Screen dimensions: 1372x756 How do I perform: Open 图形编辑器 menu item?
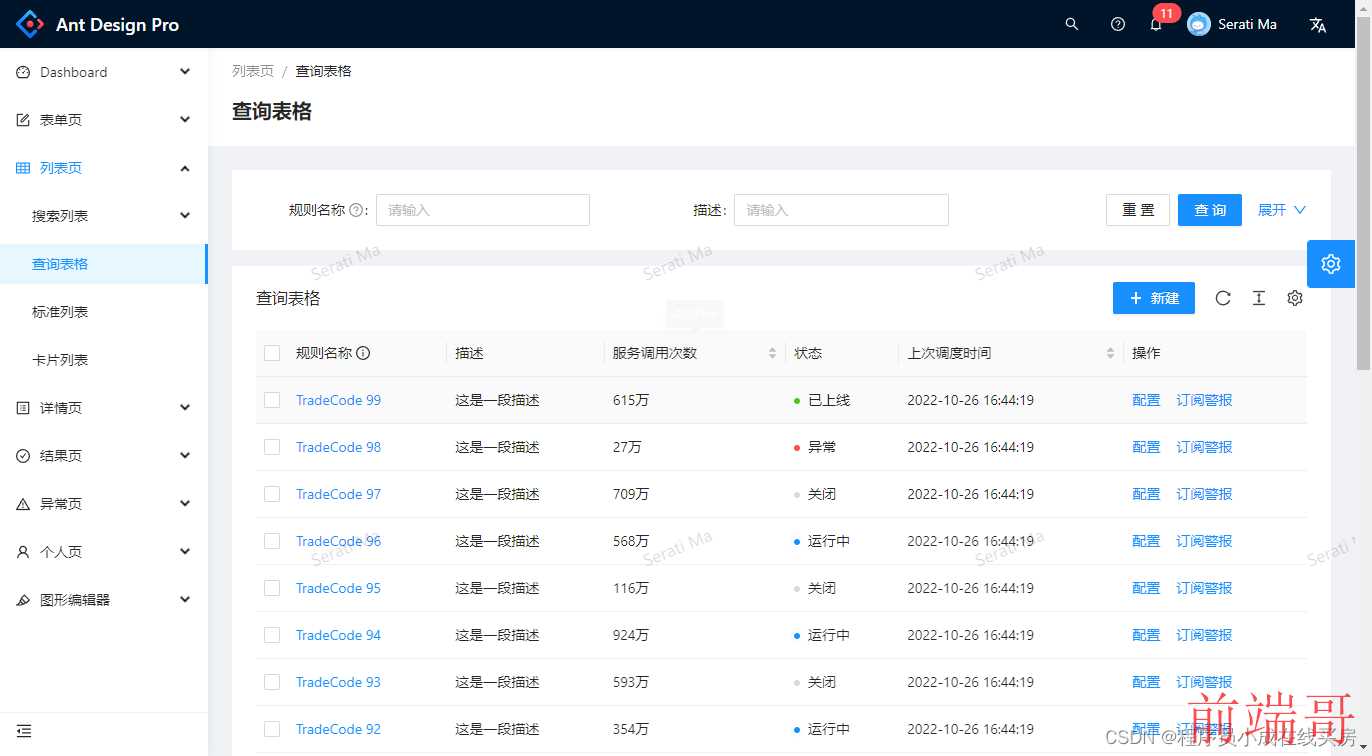point(104,600)
